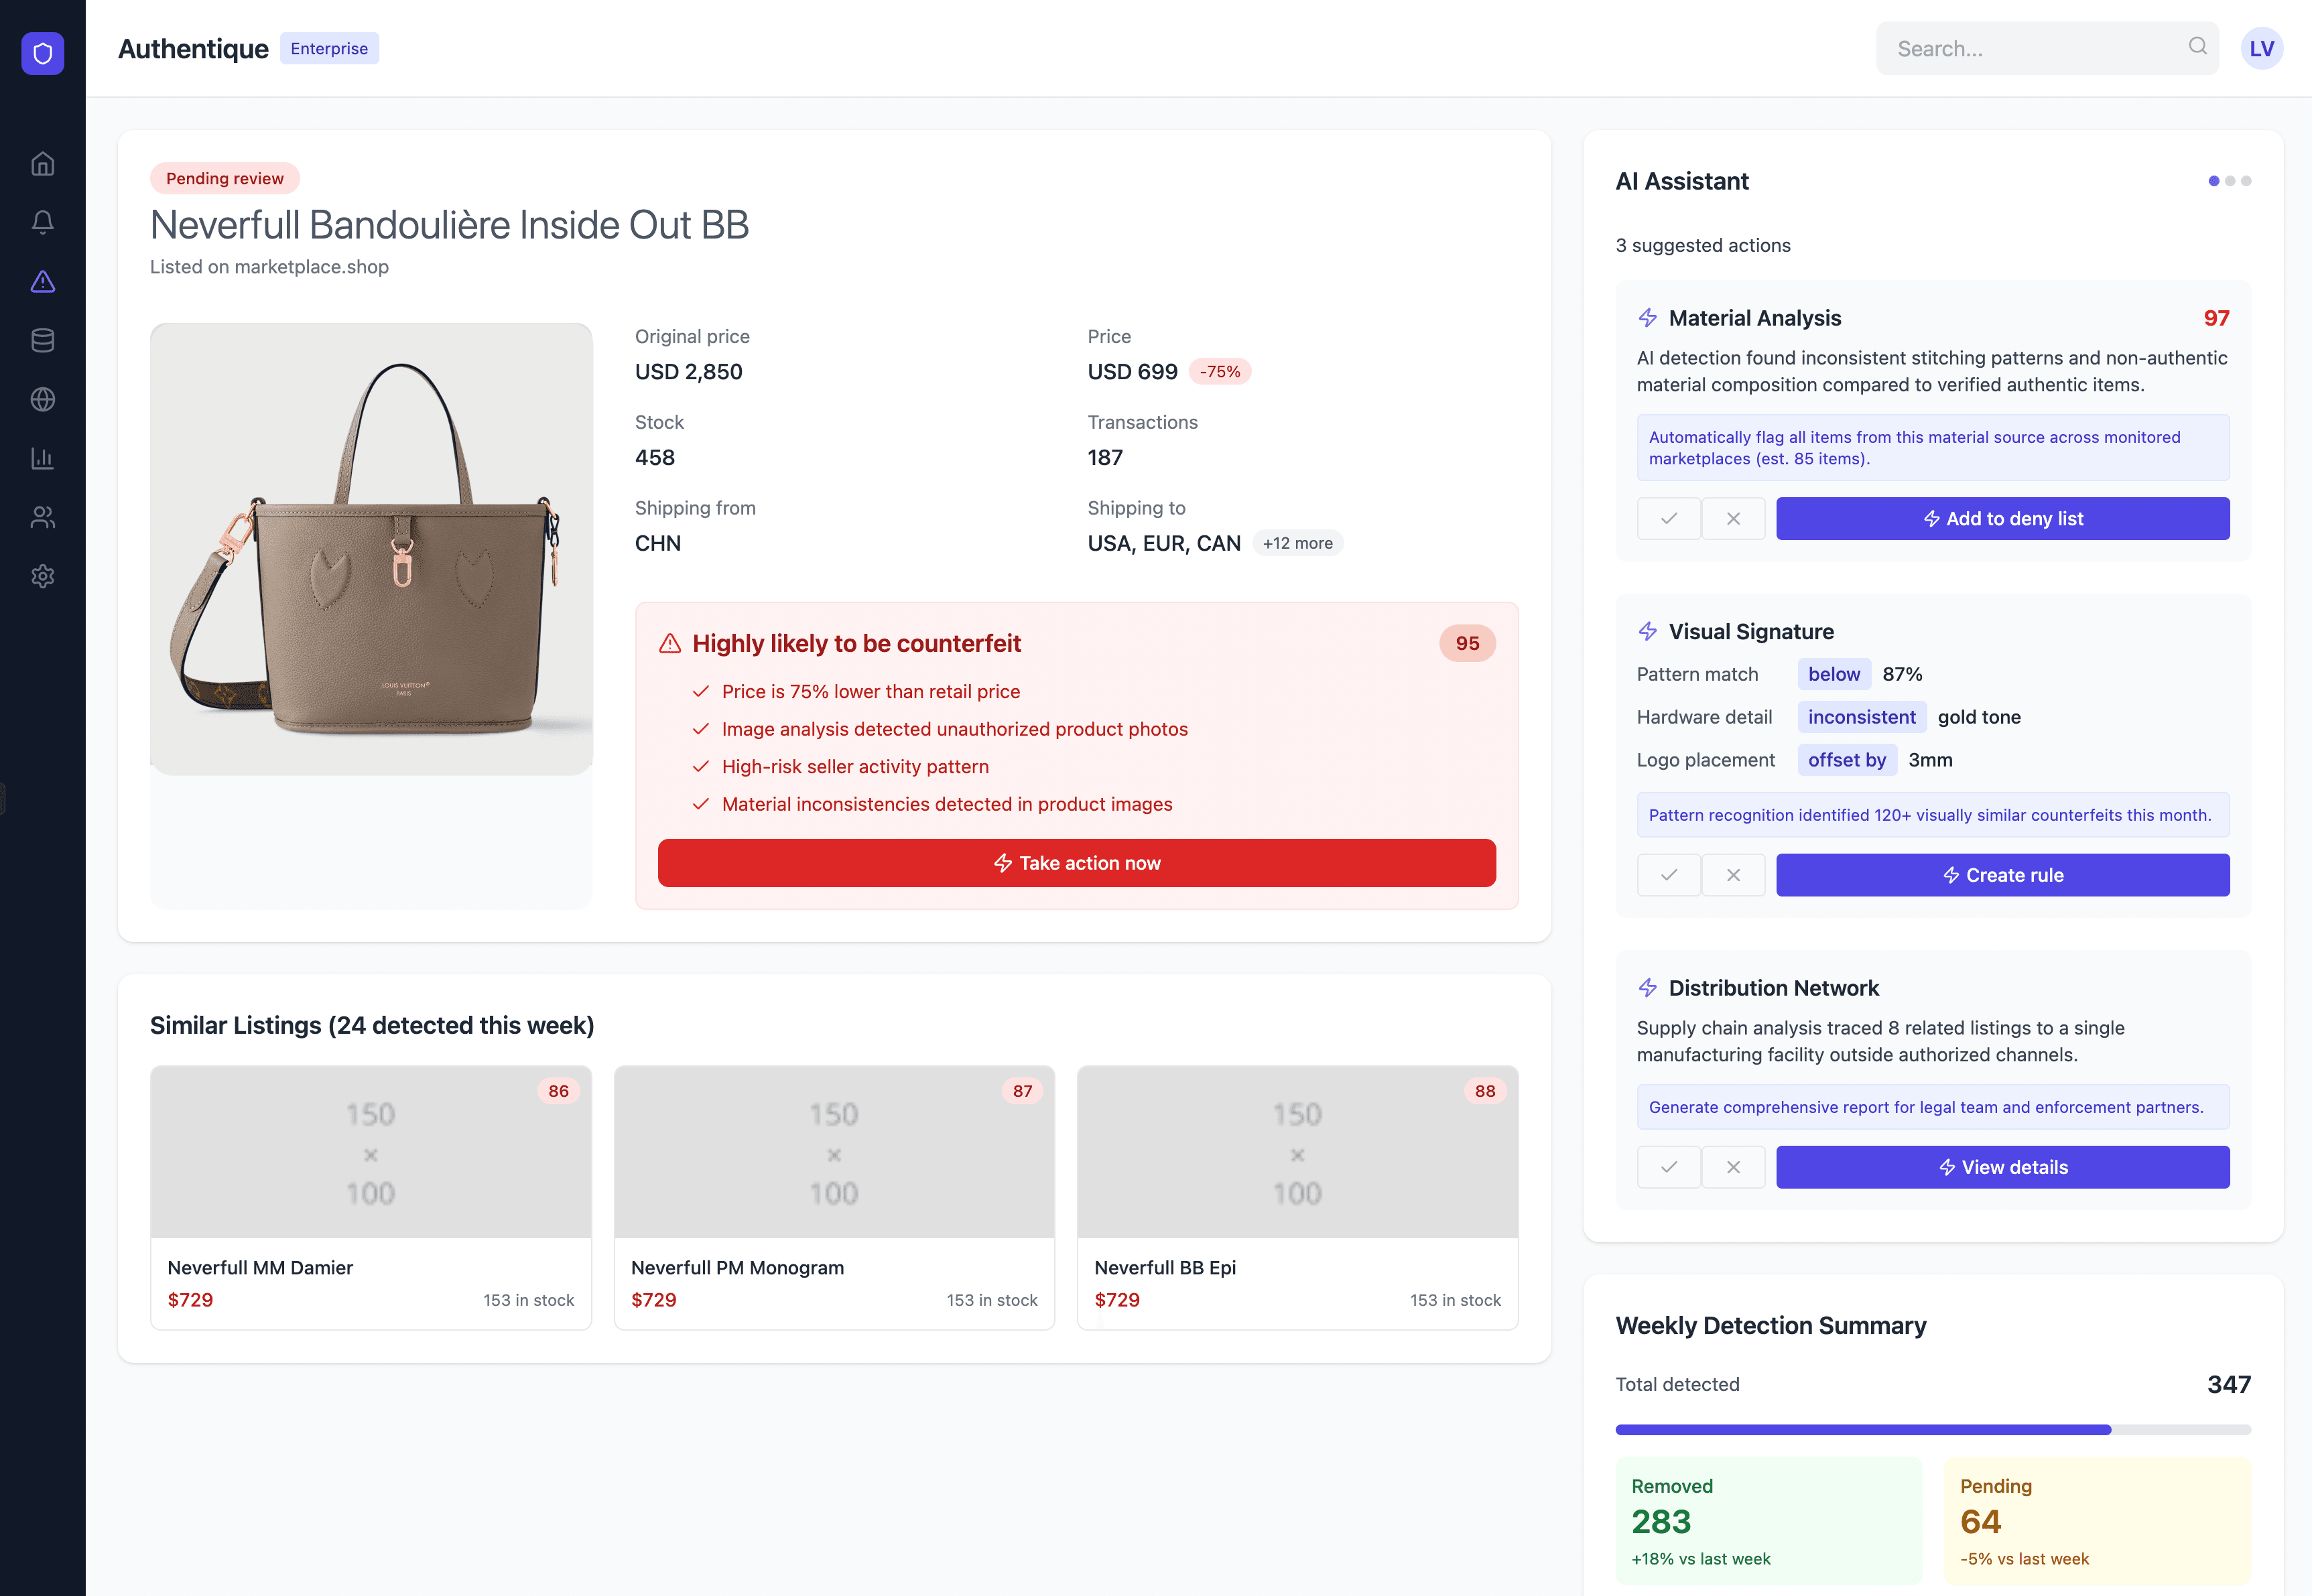Click the counterfeit warning triangle icon

(x=670, y=644)
